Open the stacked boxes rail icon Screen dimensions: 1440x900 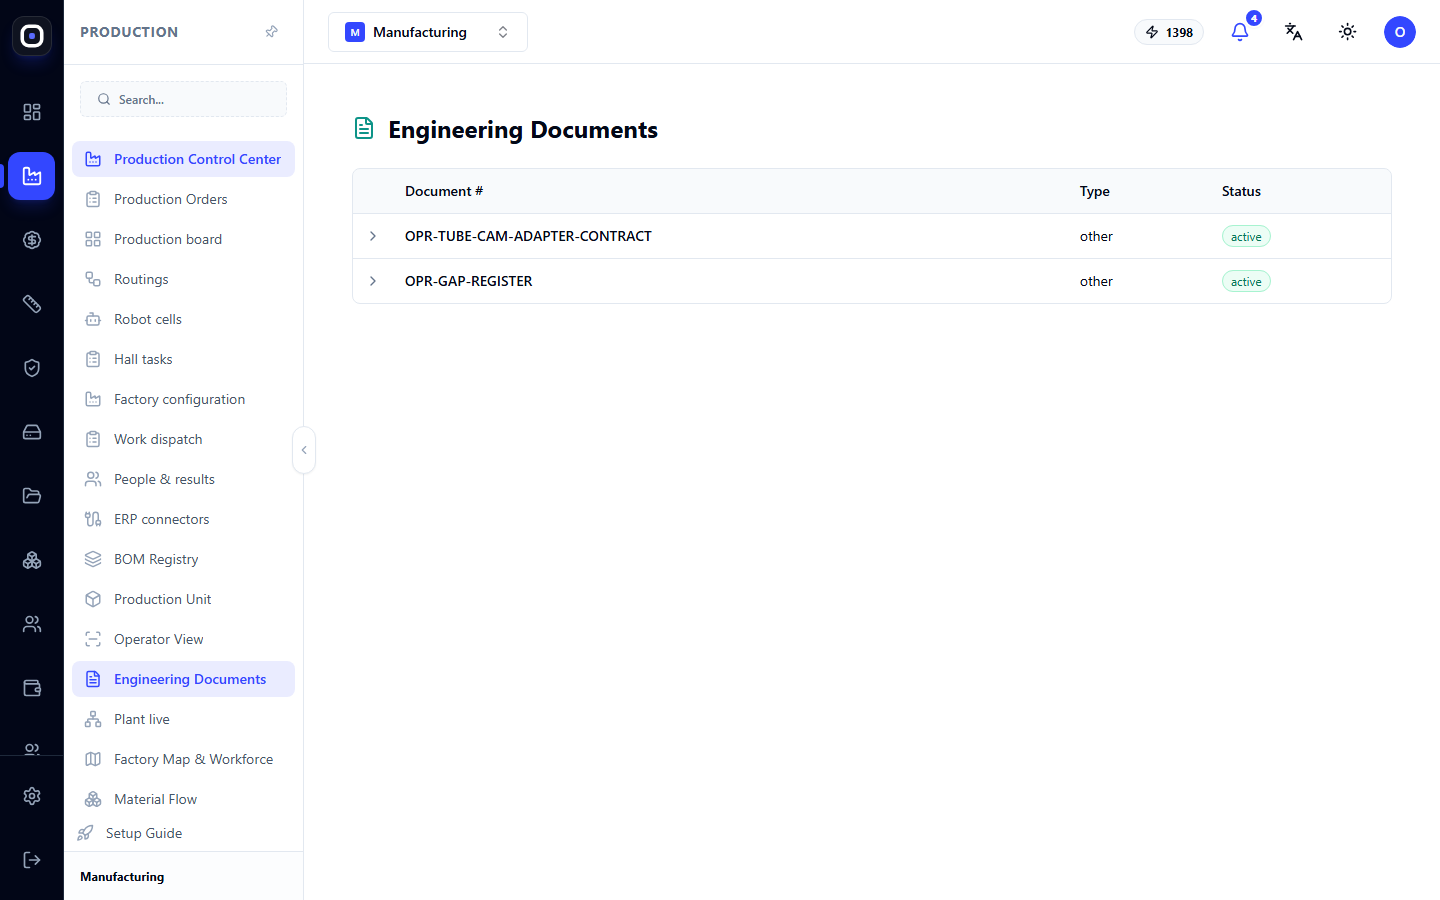click(x=32, y=560)
